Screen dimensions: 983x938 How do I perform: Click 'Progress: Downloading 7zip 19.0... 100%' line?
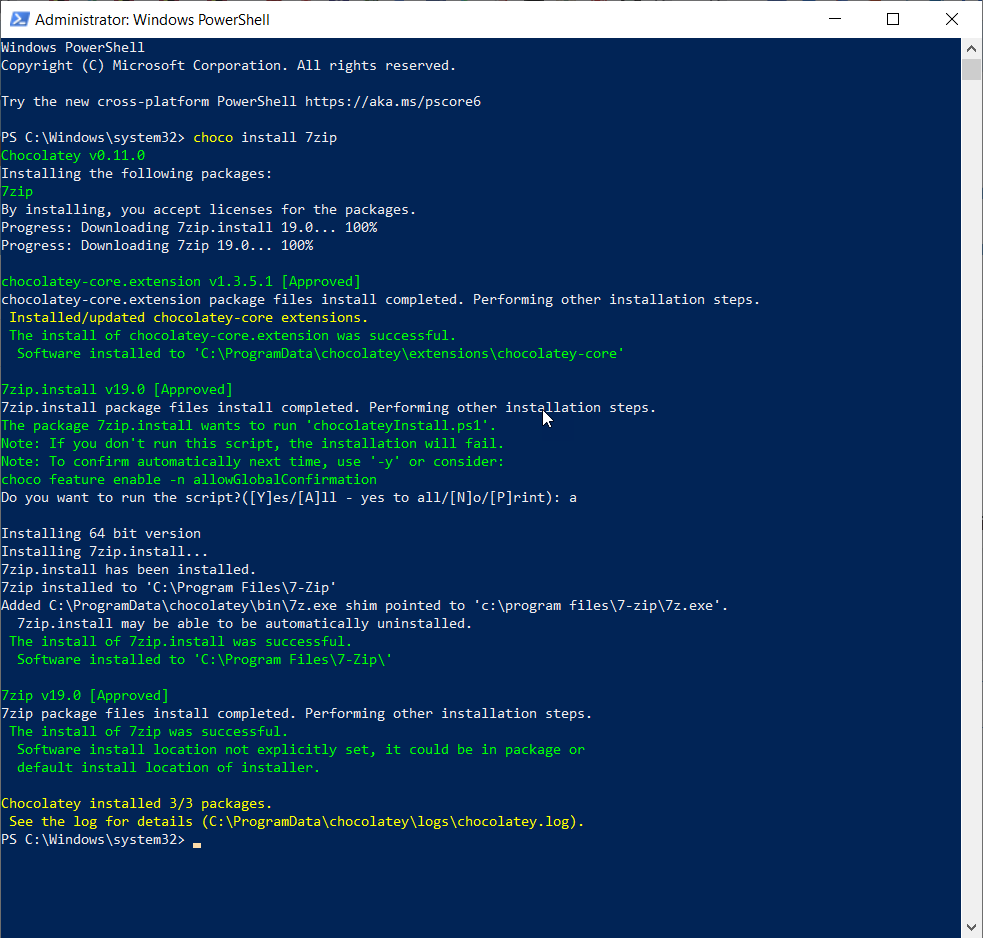coord(157,246)
